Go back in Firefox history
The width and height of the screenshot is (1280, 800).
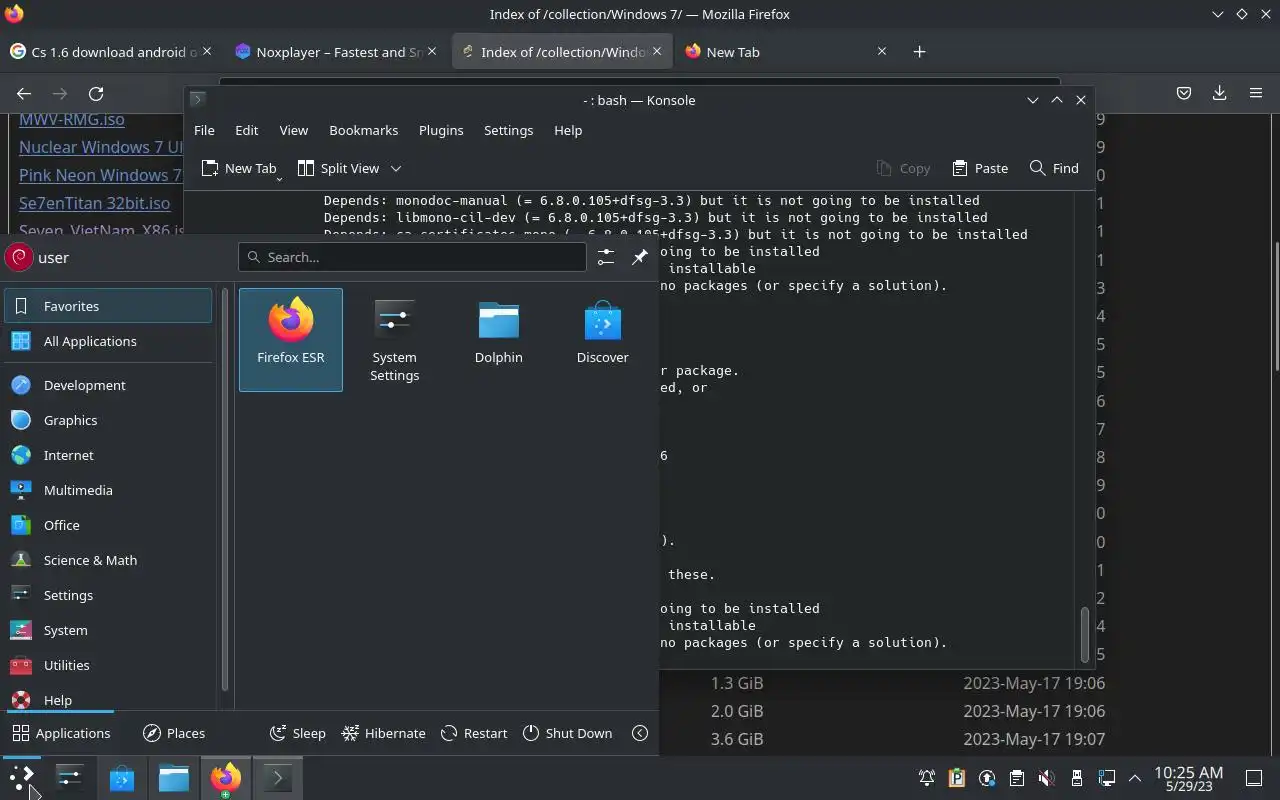coord(24,93)
